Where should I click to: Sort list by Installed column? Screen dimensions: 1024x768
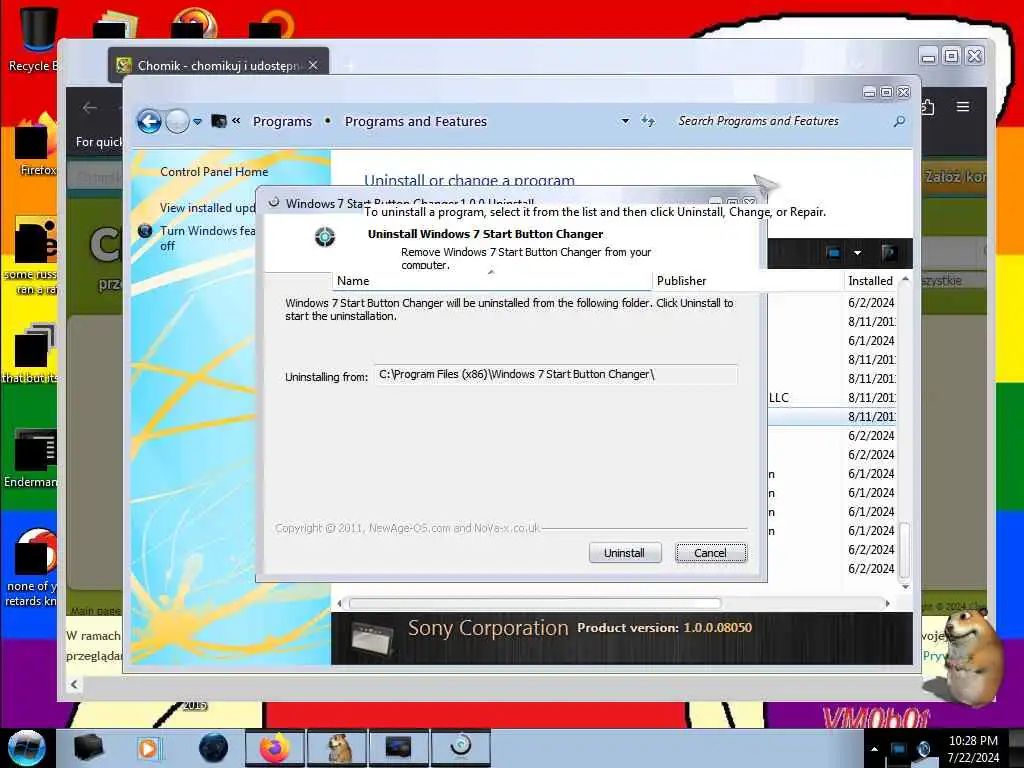point(871,281)
